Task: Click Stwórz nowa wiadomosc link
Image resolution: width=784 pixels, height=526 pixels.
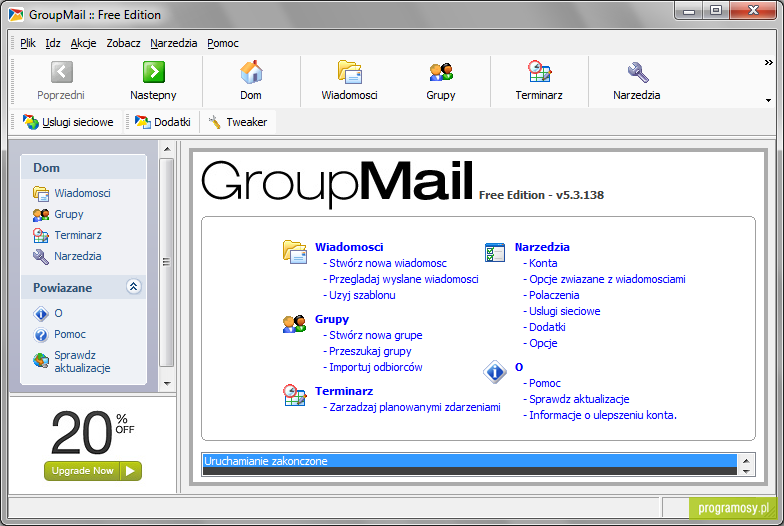Action: tap(388, 263)
